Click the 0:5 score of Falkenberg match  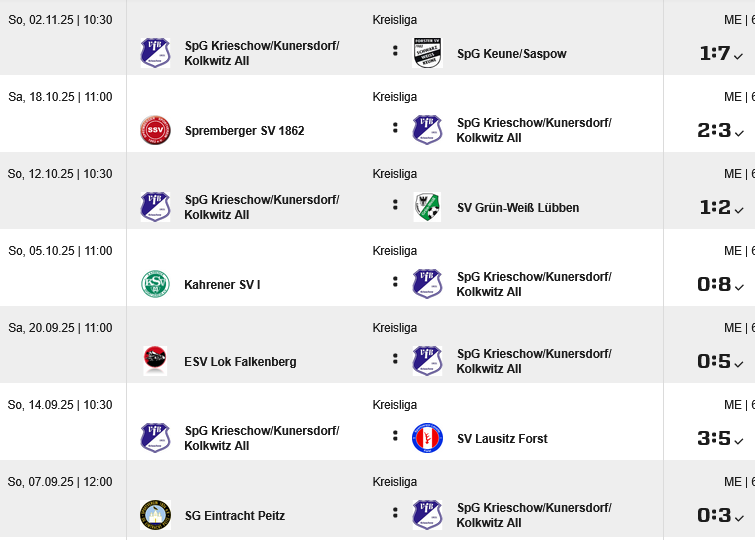tap(714, 361)
